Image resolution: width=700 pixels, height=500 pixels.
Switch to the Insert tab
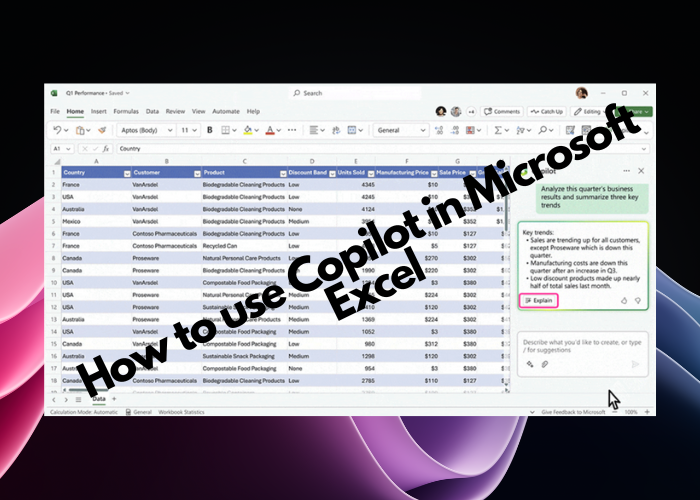[99, 111]
